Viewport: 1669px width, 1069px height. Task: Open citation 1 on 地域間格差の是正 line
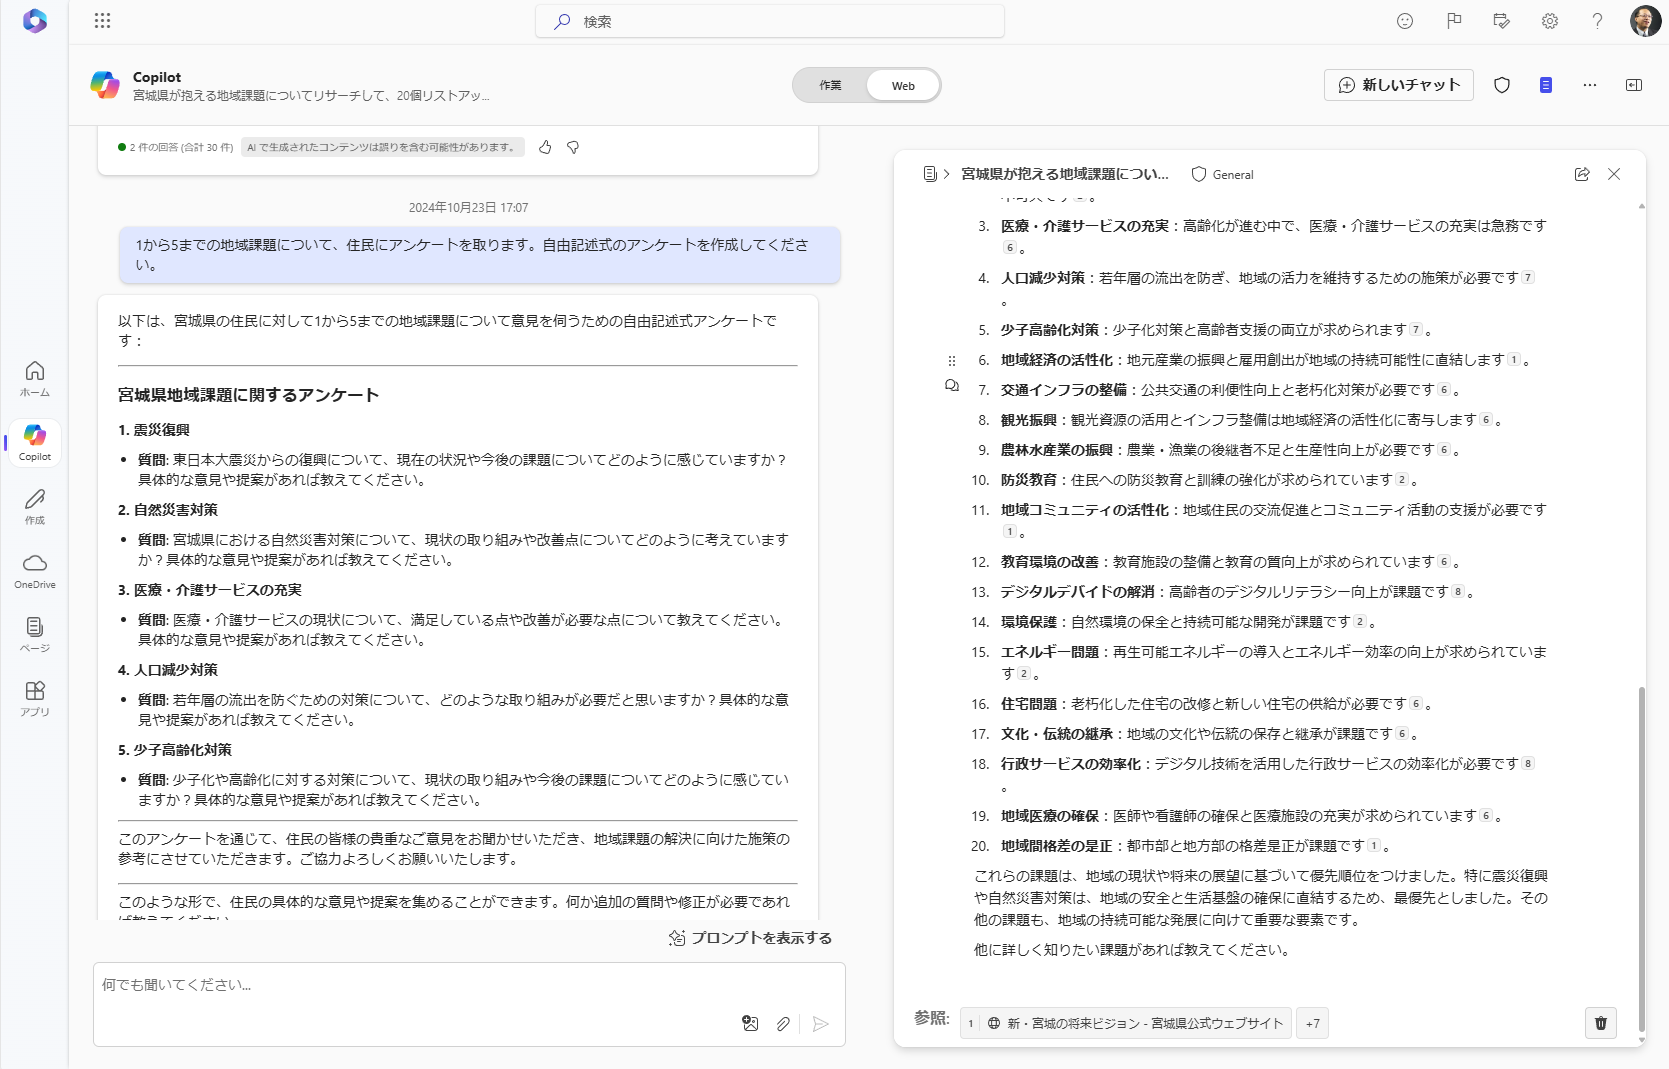click(1373, 846)
